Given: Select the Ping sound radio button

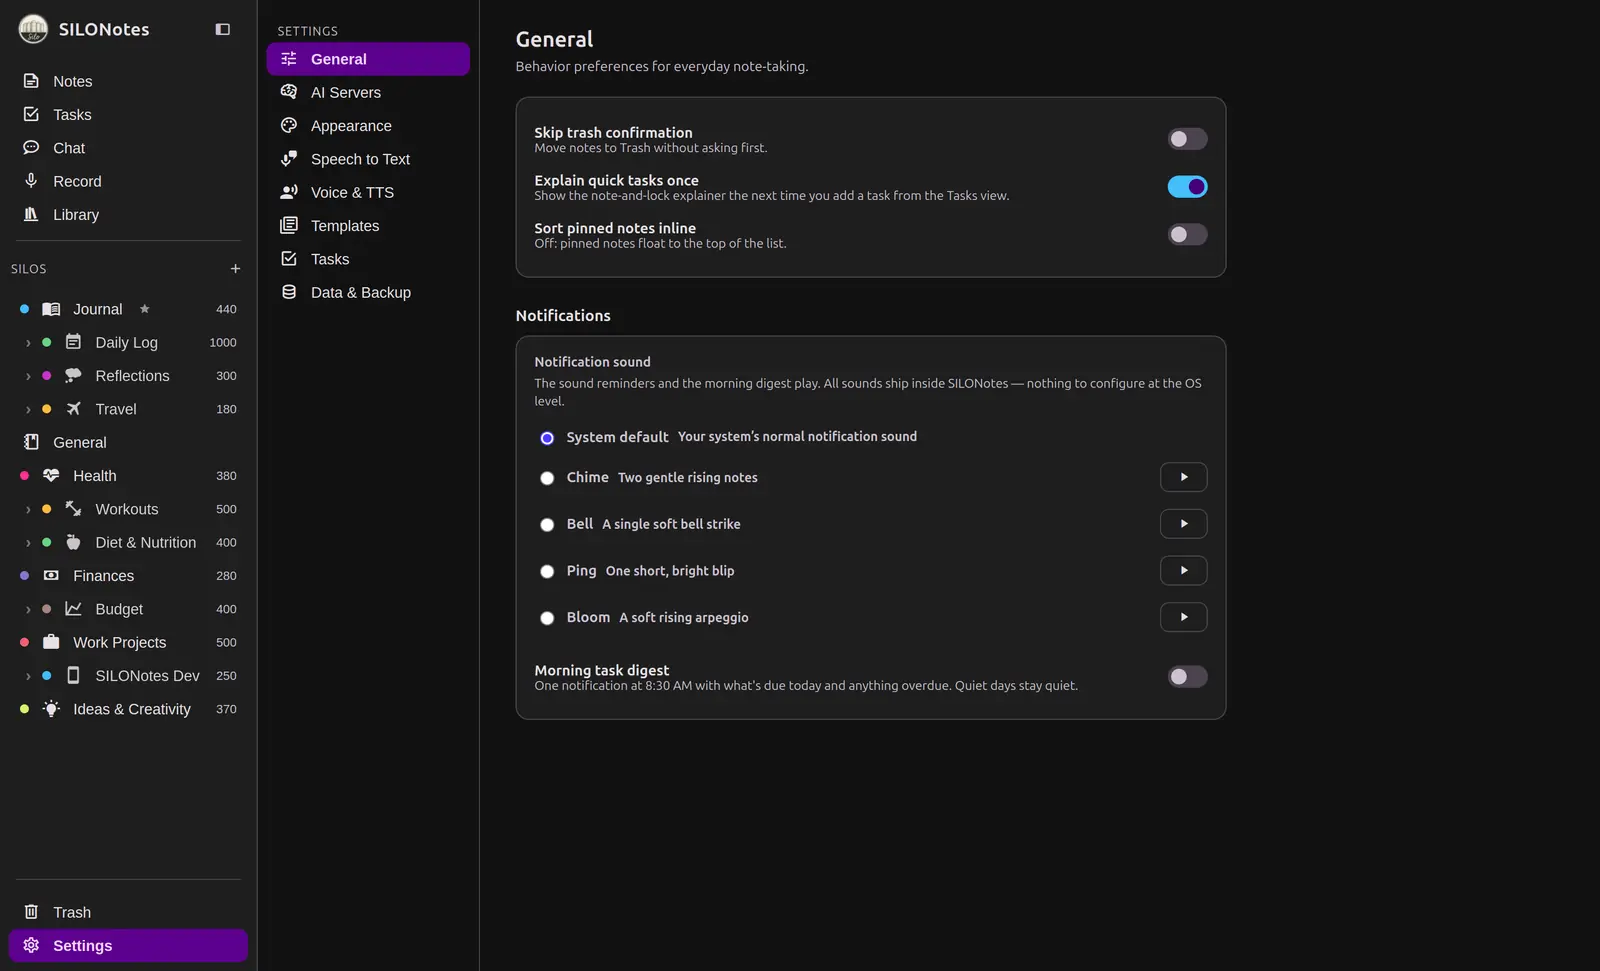Looking at the screenshot, I should pyautogui.click(x=547, y=572).
